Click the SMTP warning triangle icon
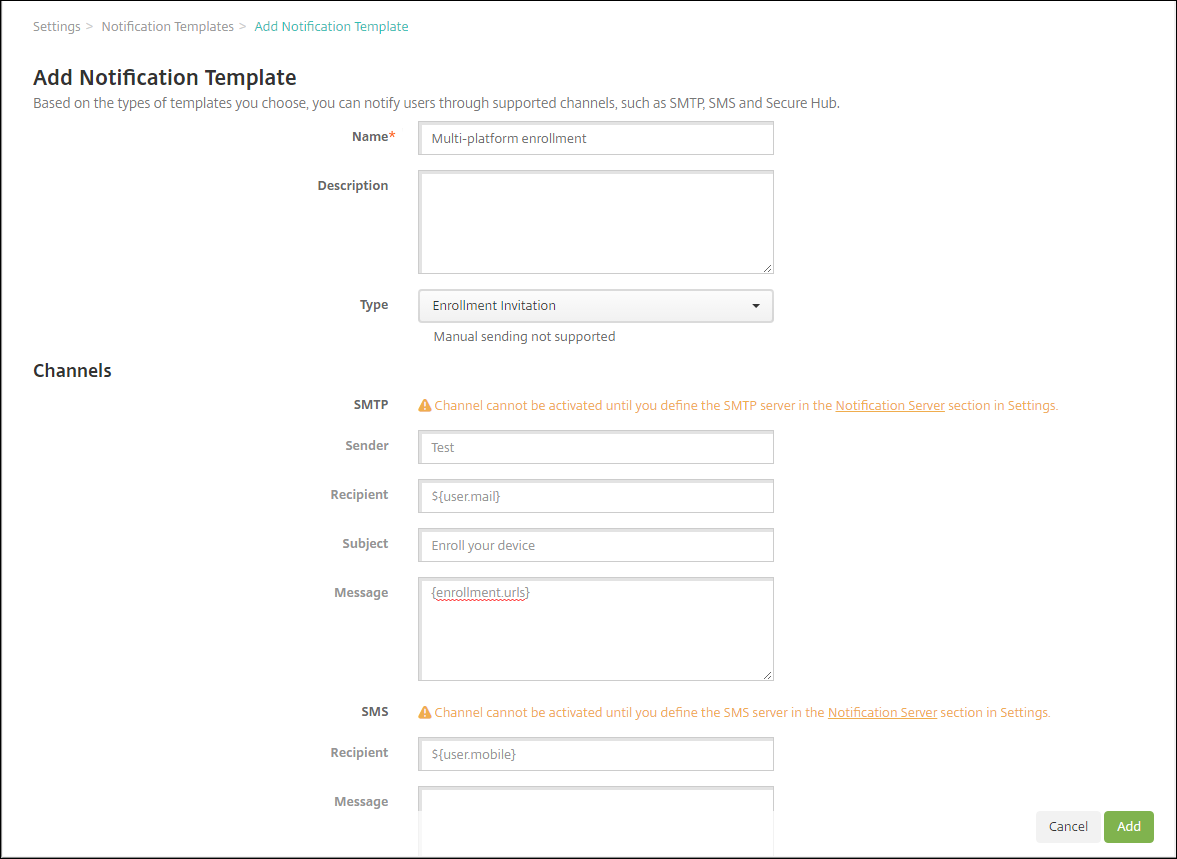This screenshot has width=1177, height=859. 425,405
